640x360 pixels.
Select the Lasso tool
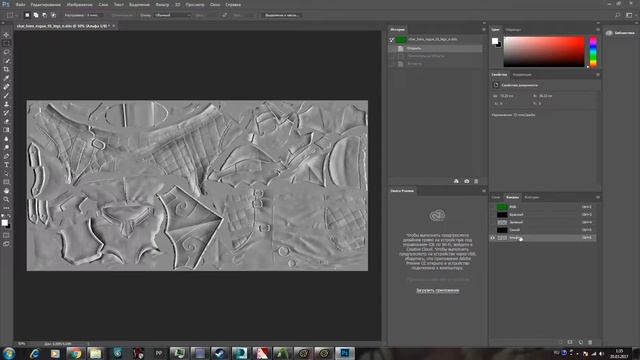click(6, 52)
